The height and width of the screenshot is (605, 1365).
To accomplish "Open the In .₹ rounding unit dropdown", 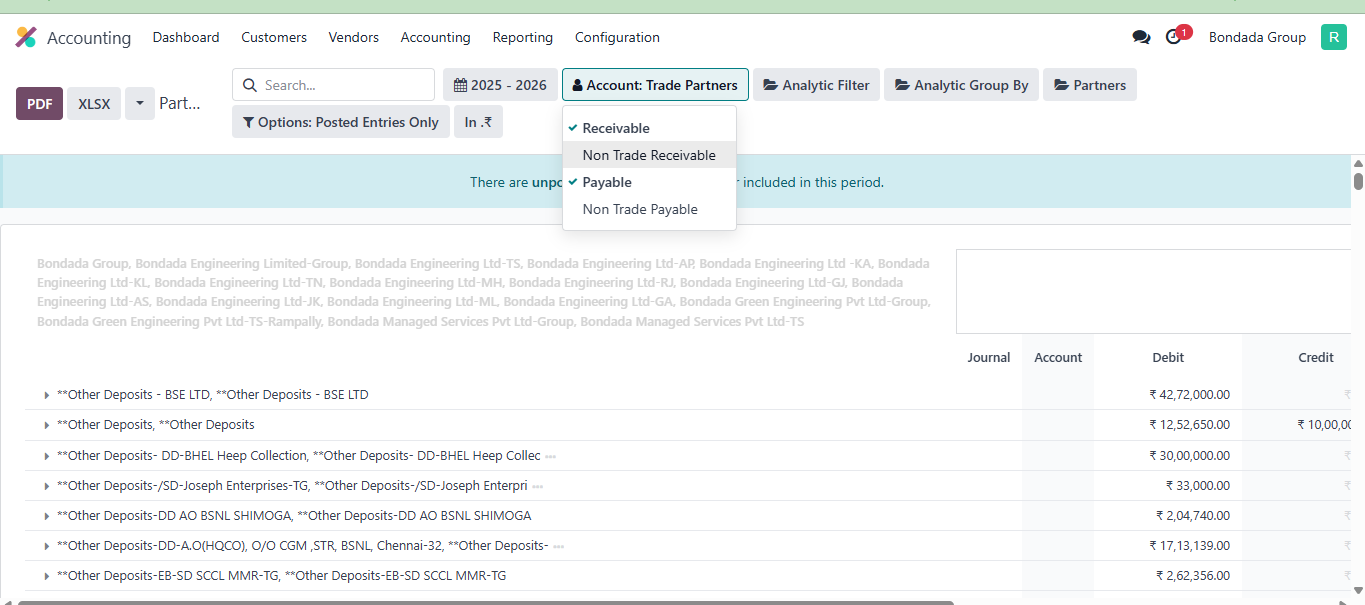I will click(x=478, y=122).
